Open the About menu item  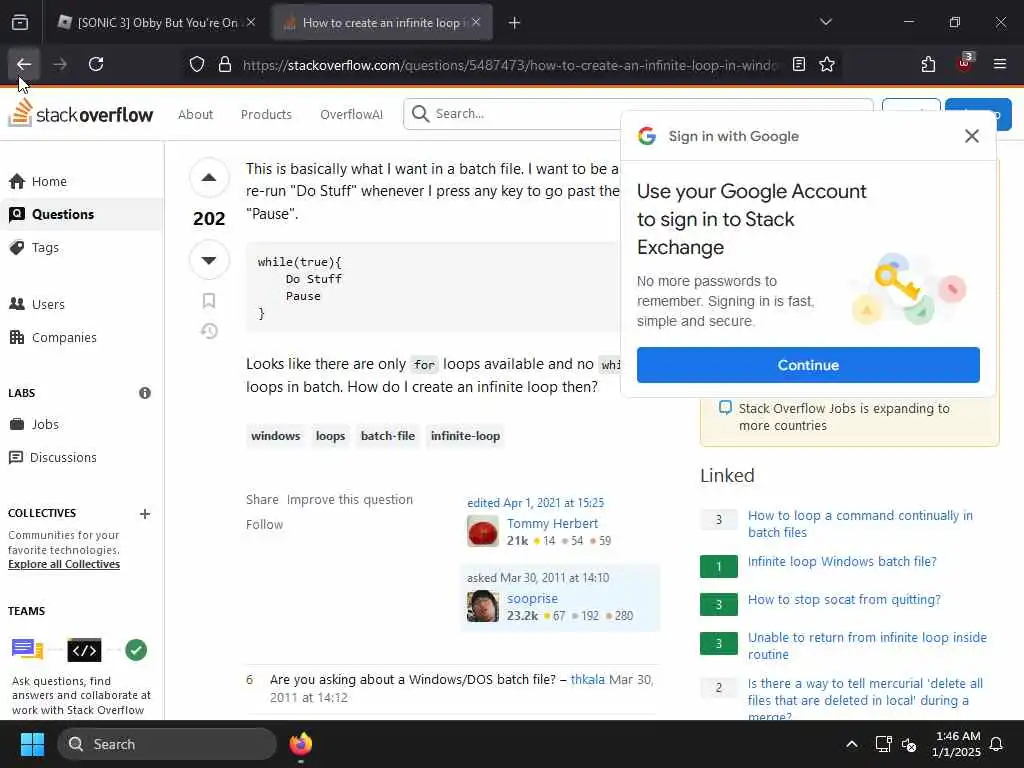tap(195, 114)
